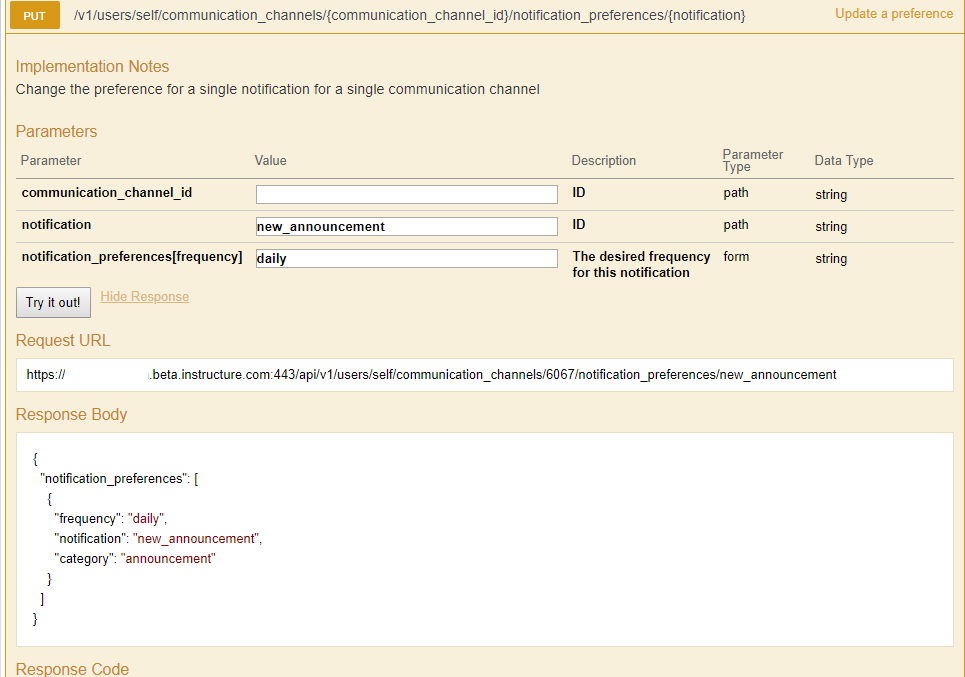
Task: Click the PUT method badge
Action: (x=34, y=16)
